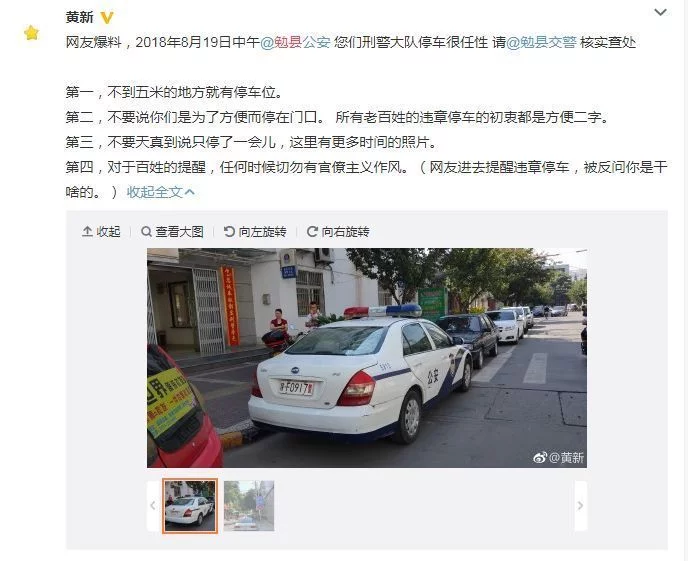Choose 向左旋转 text in toolbar

[262, 231]
